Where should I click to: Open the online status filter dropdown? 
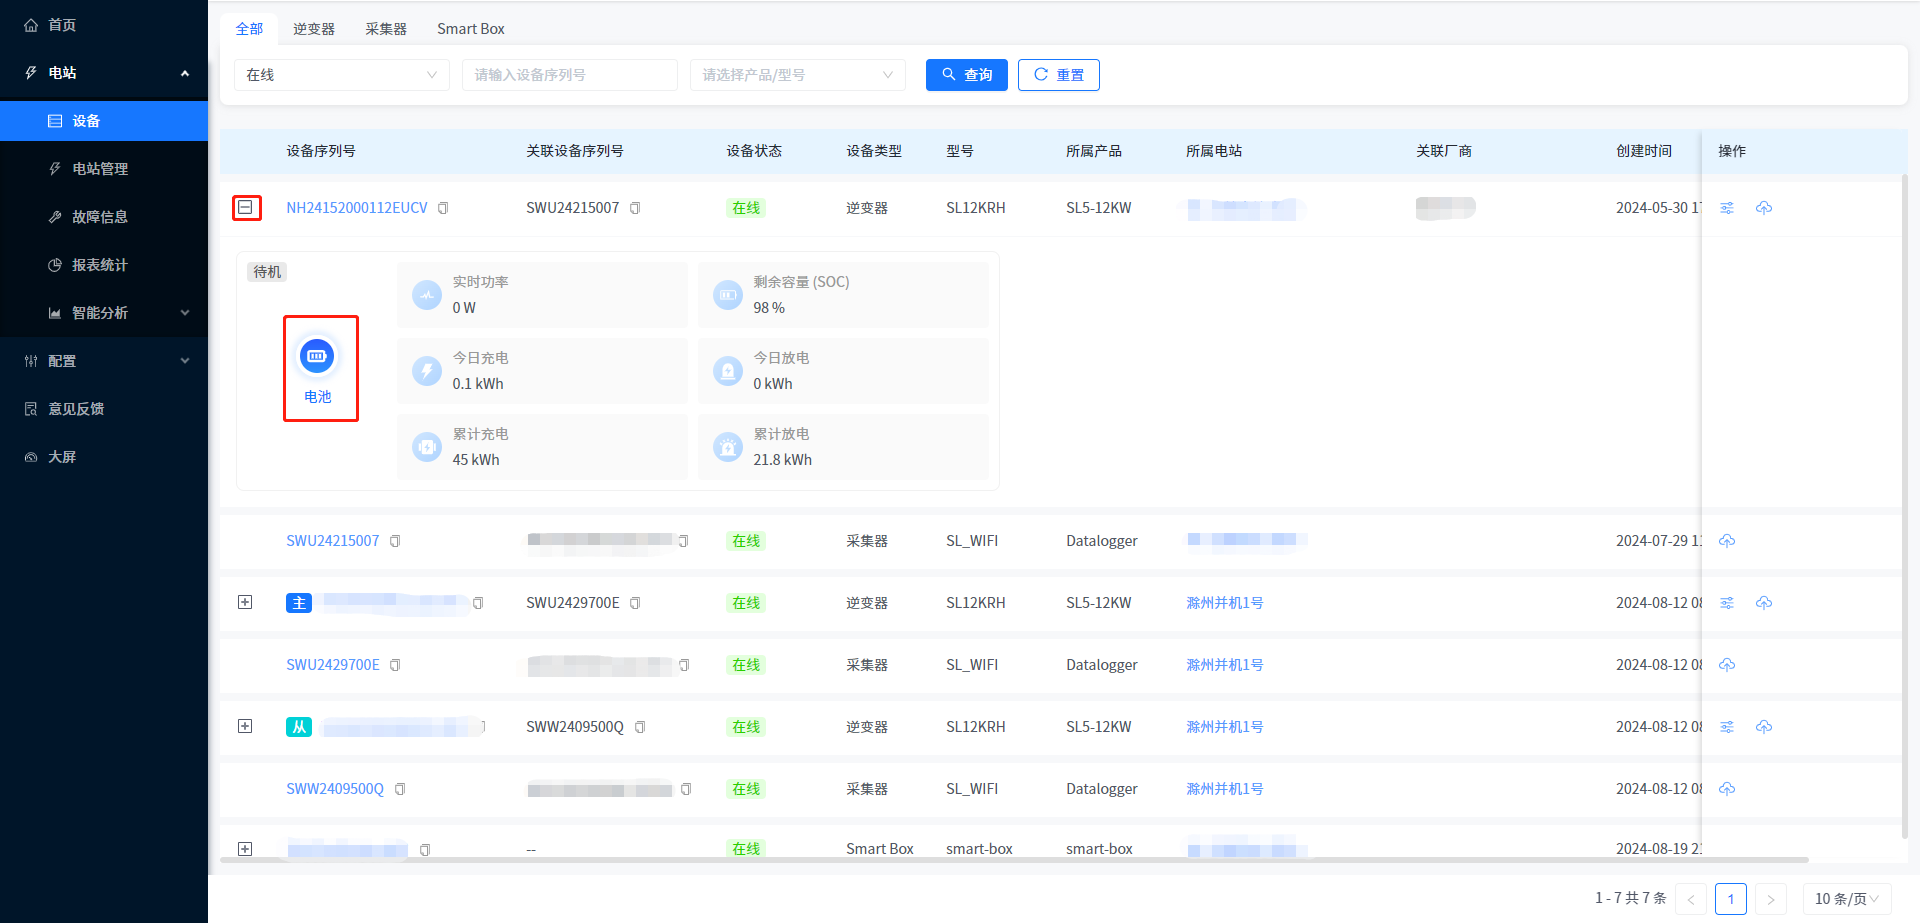(x=341, y=75)
